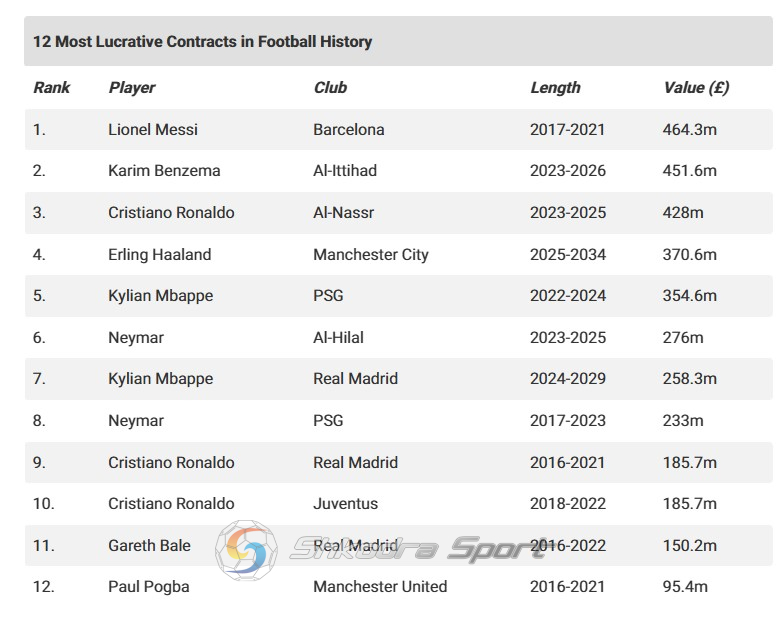Screen dimensions: 779x630
Task: Select the 233m contract value
Action: pos(683,421)
